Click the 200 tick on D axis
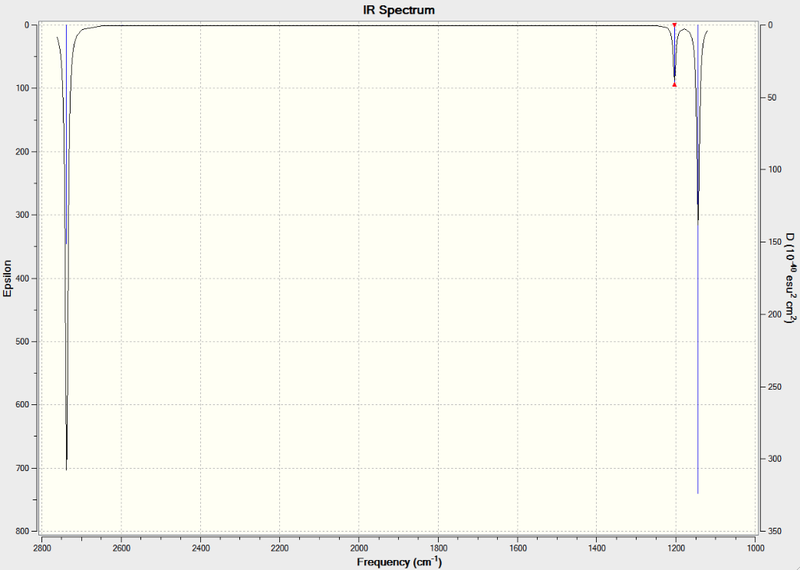 (x=774, y=314)
